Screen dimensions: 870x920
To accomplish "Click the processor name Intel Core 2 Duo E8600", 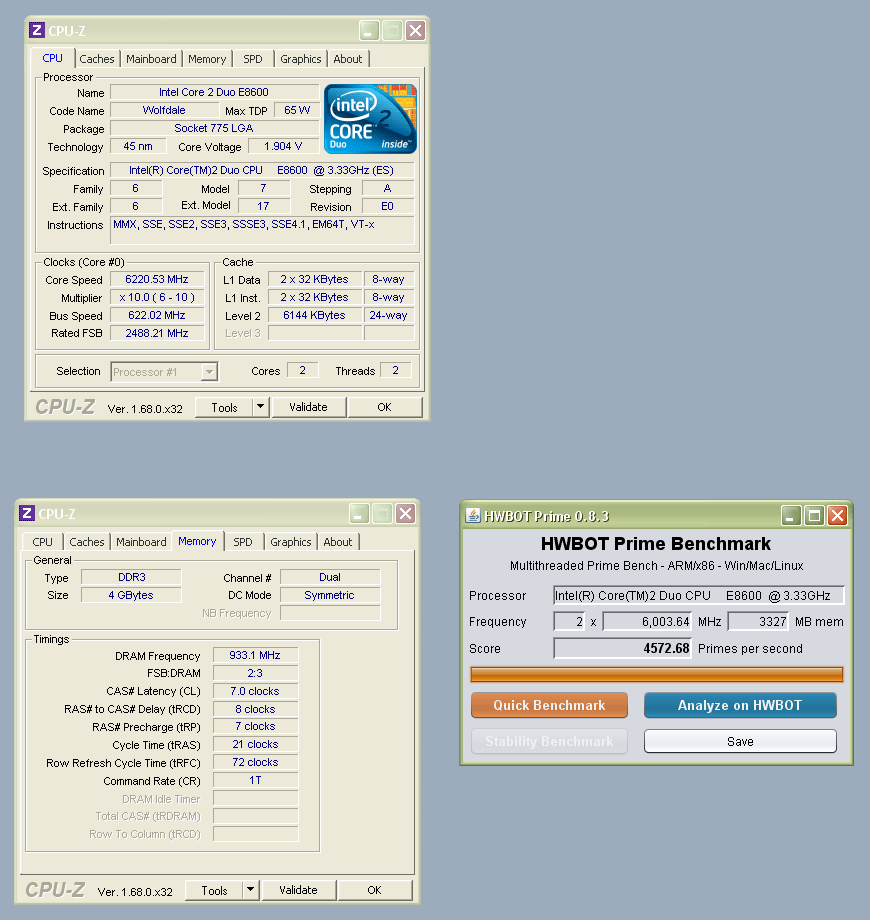I will click(x=214, y=92).
